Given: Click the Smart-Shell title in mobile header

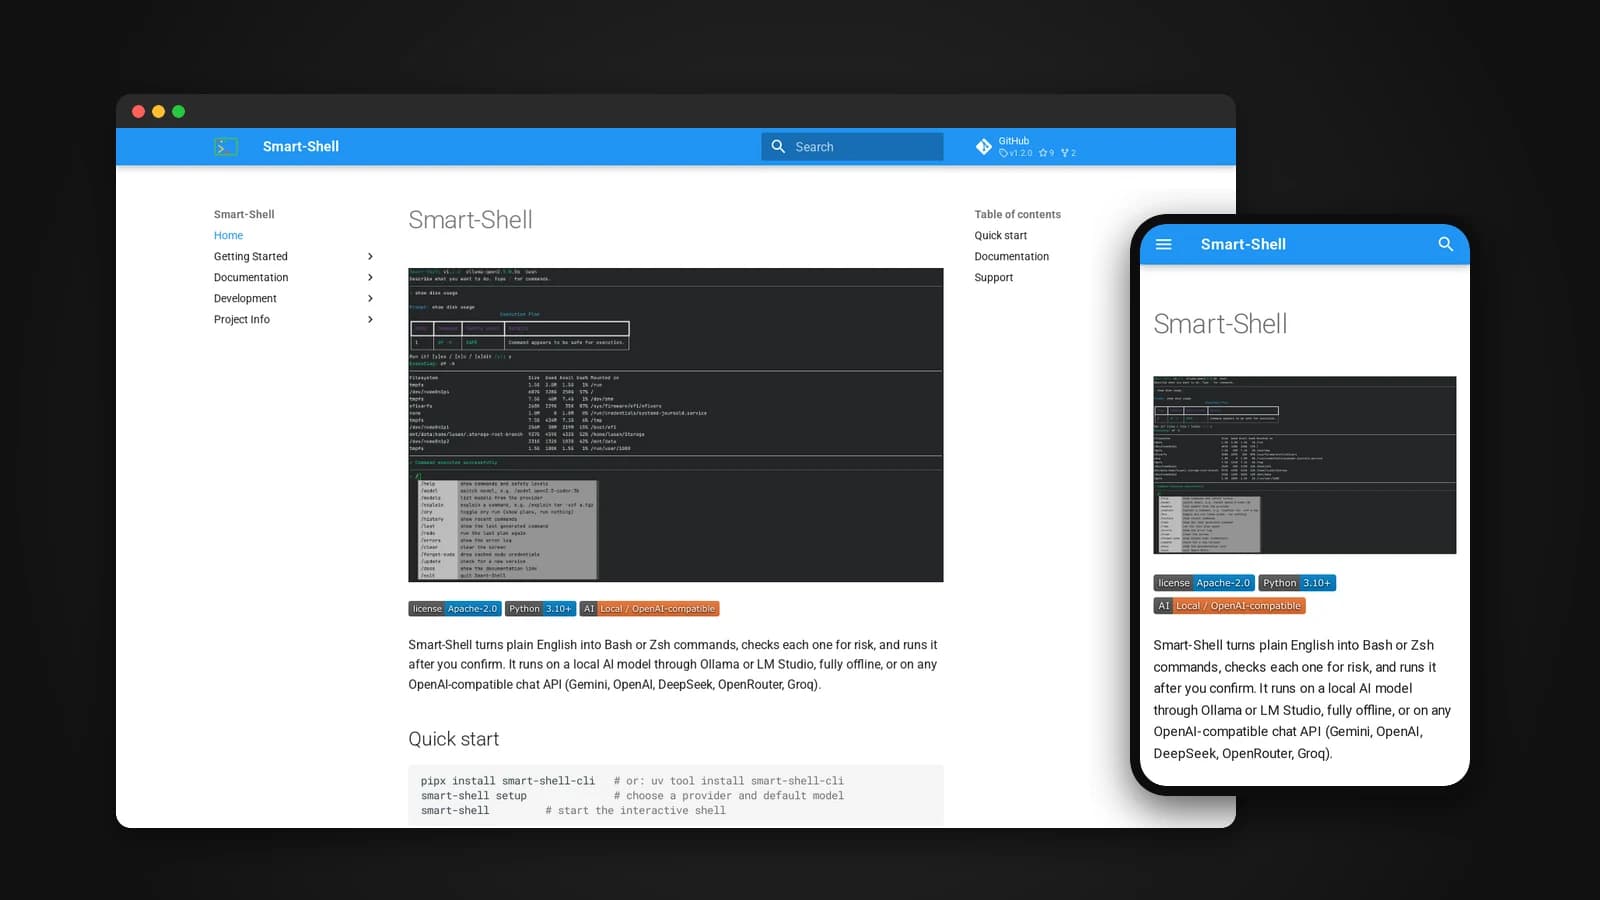Looking at the screenshot, I should tap(1243, 244).
